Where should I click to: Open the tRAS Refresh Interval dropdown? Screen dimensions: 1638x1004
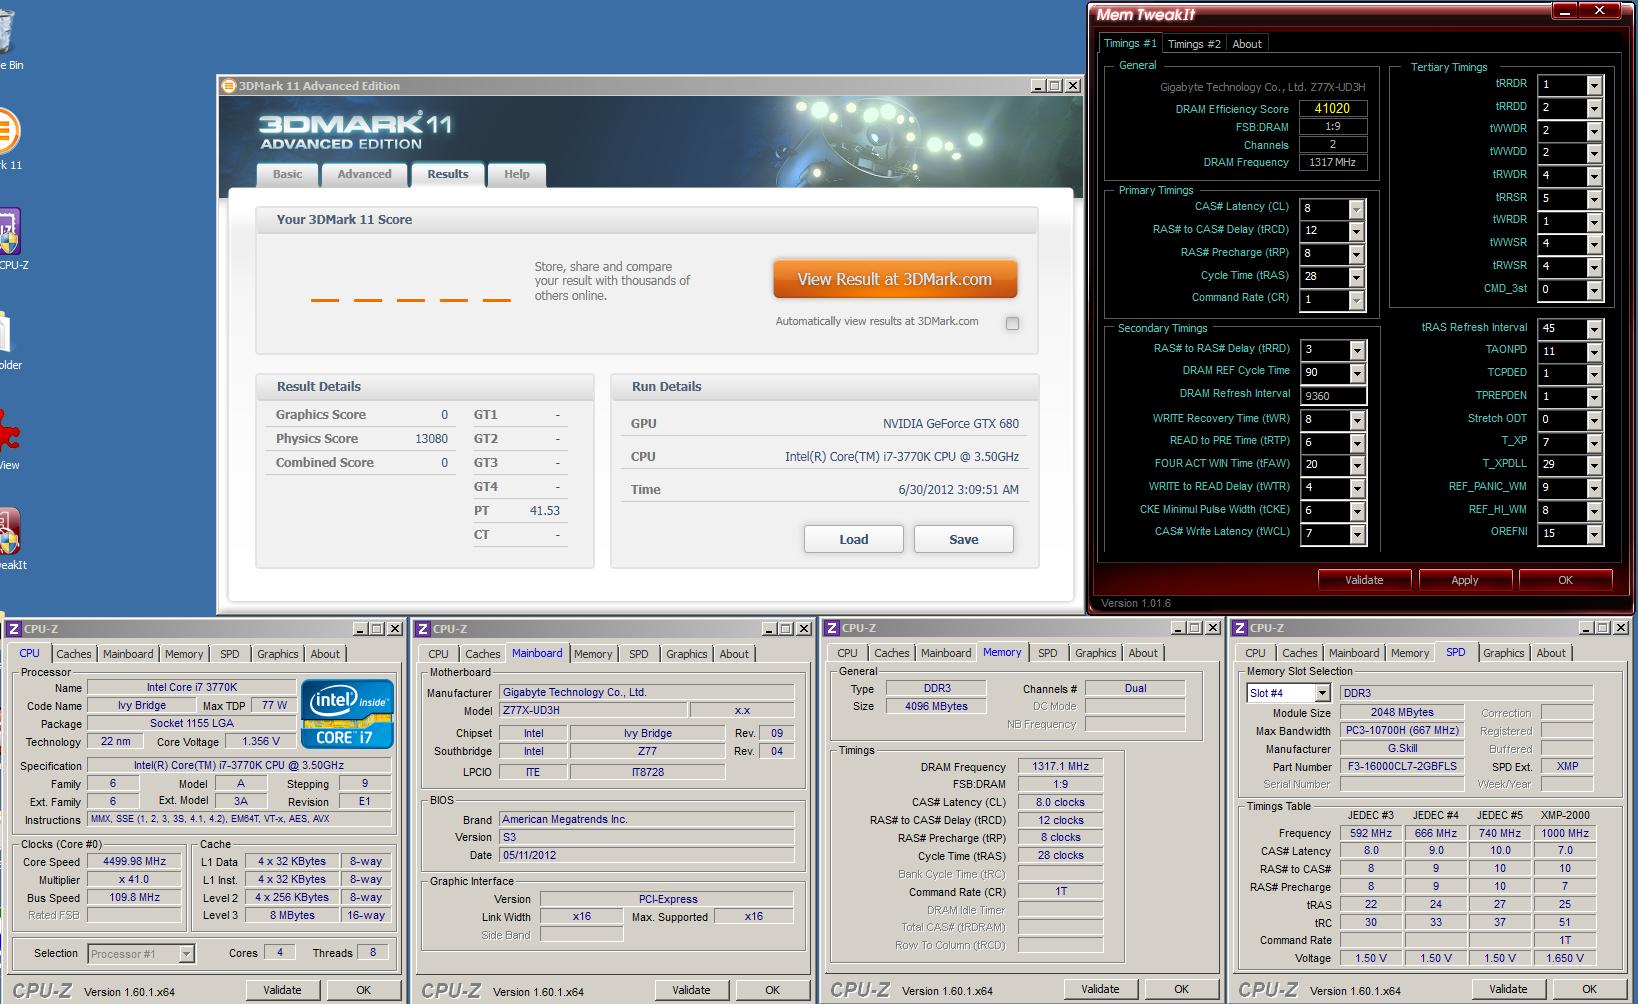(1595, 330)
